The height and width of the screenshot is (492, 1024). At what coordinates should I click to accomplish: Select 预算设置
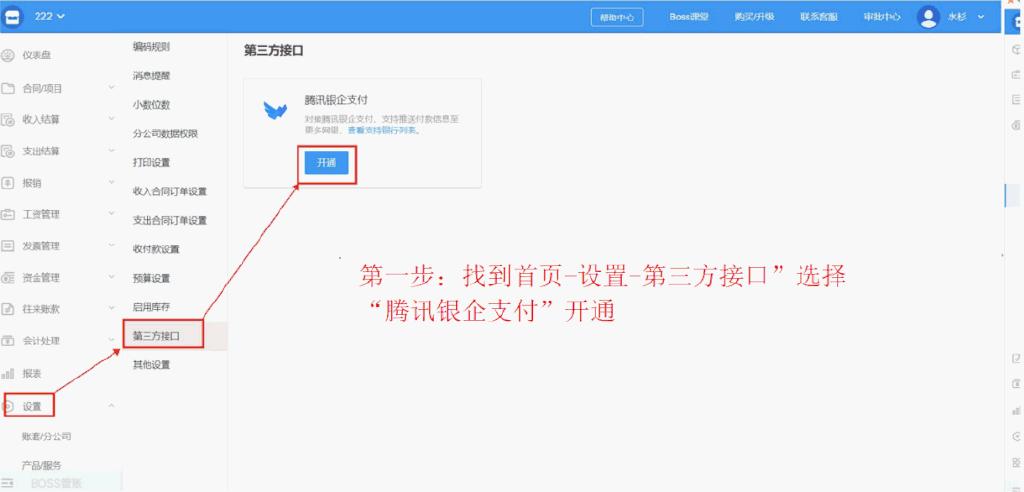point(152,278)
